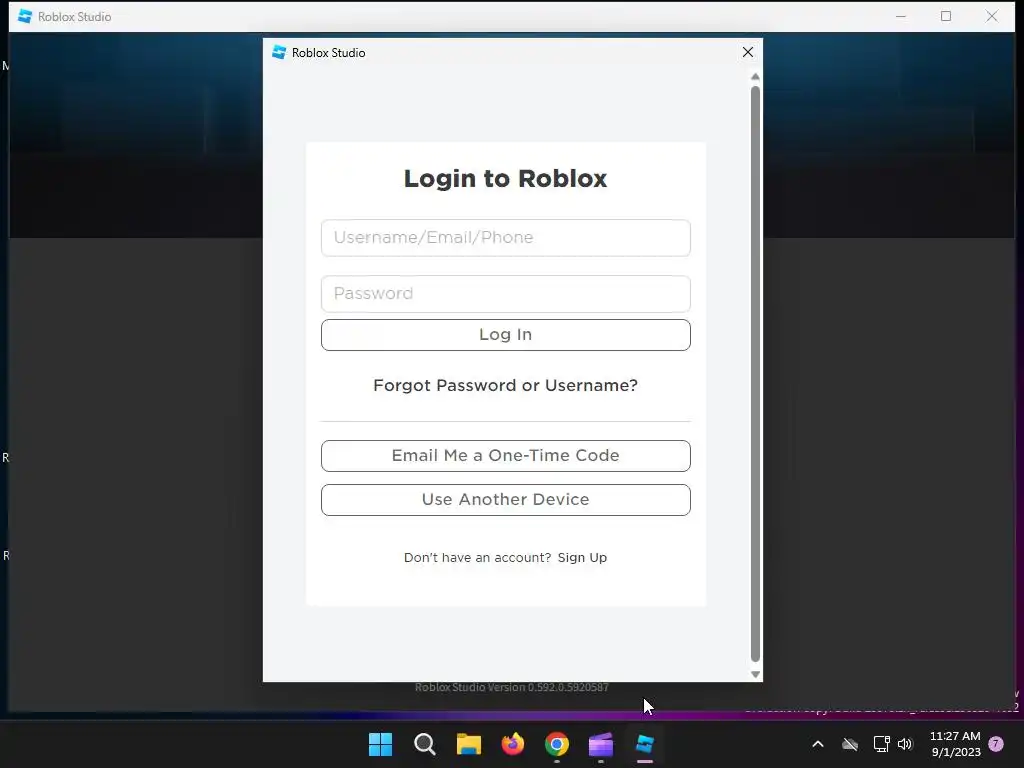The height and width of the screenshot is (768, 1024).
Task: Open the purple clapperboard app in taskbar
Action: coord(600,744)
